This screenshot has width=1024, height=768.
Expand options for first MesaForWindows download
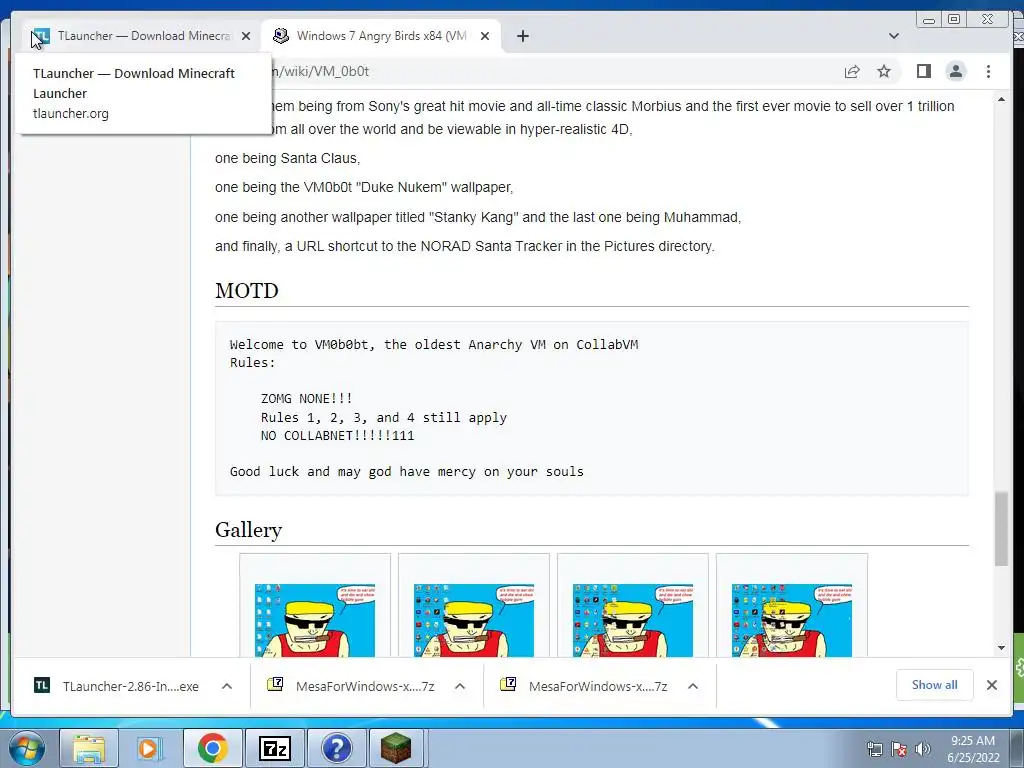point(460,686)
